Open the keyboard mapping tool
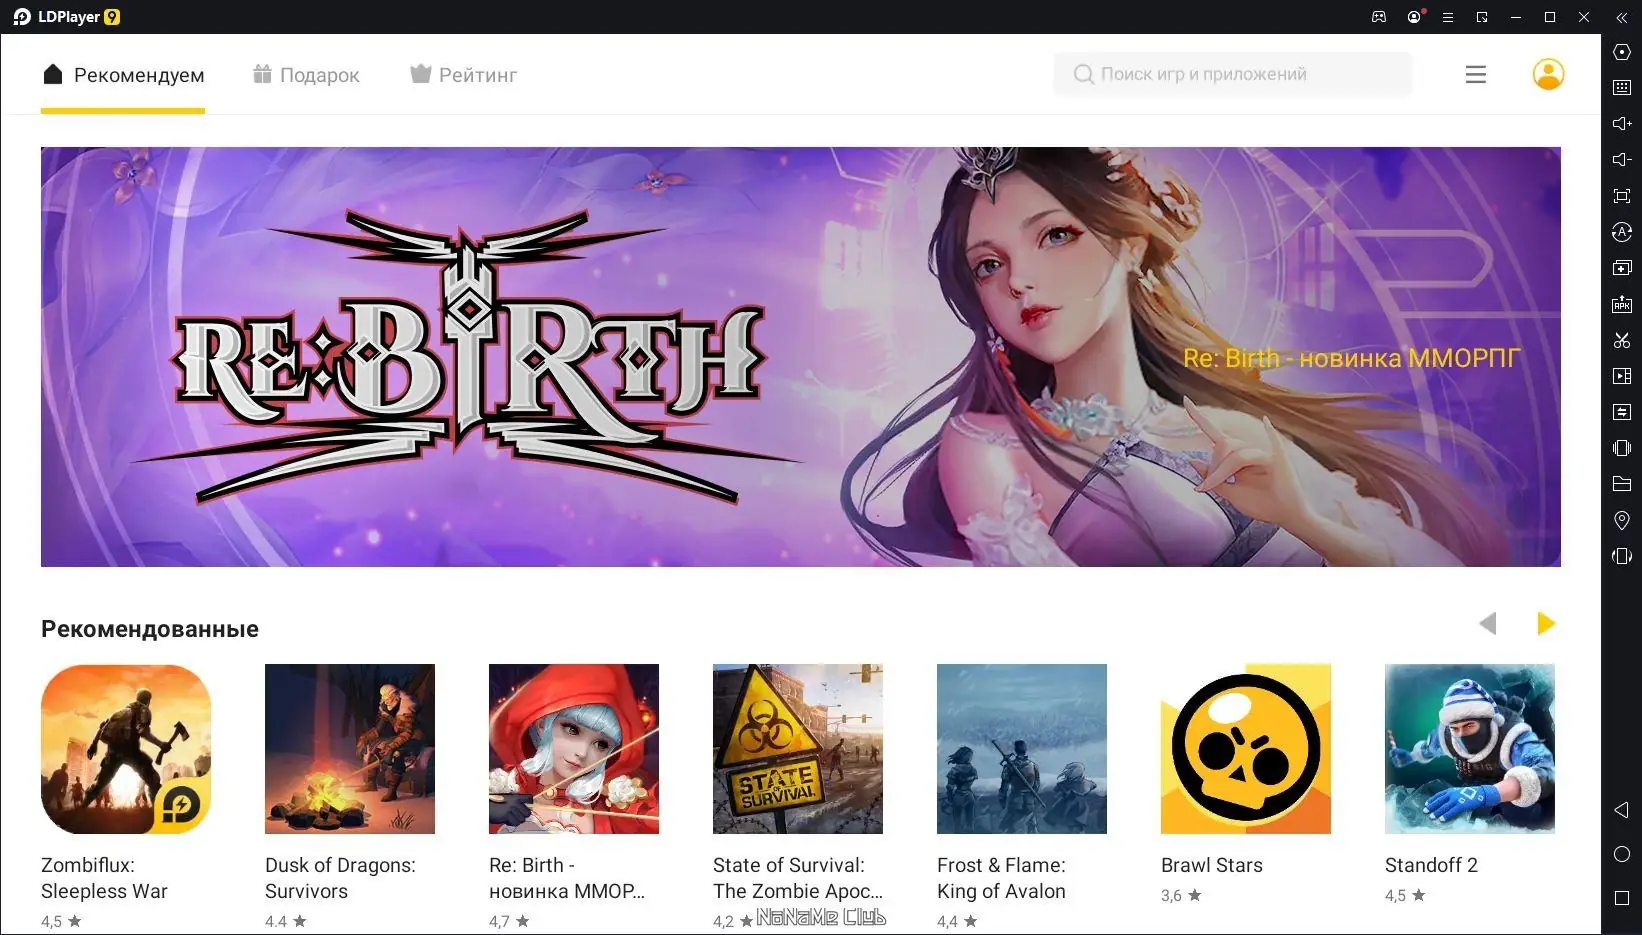 coord(1622,88)
